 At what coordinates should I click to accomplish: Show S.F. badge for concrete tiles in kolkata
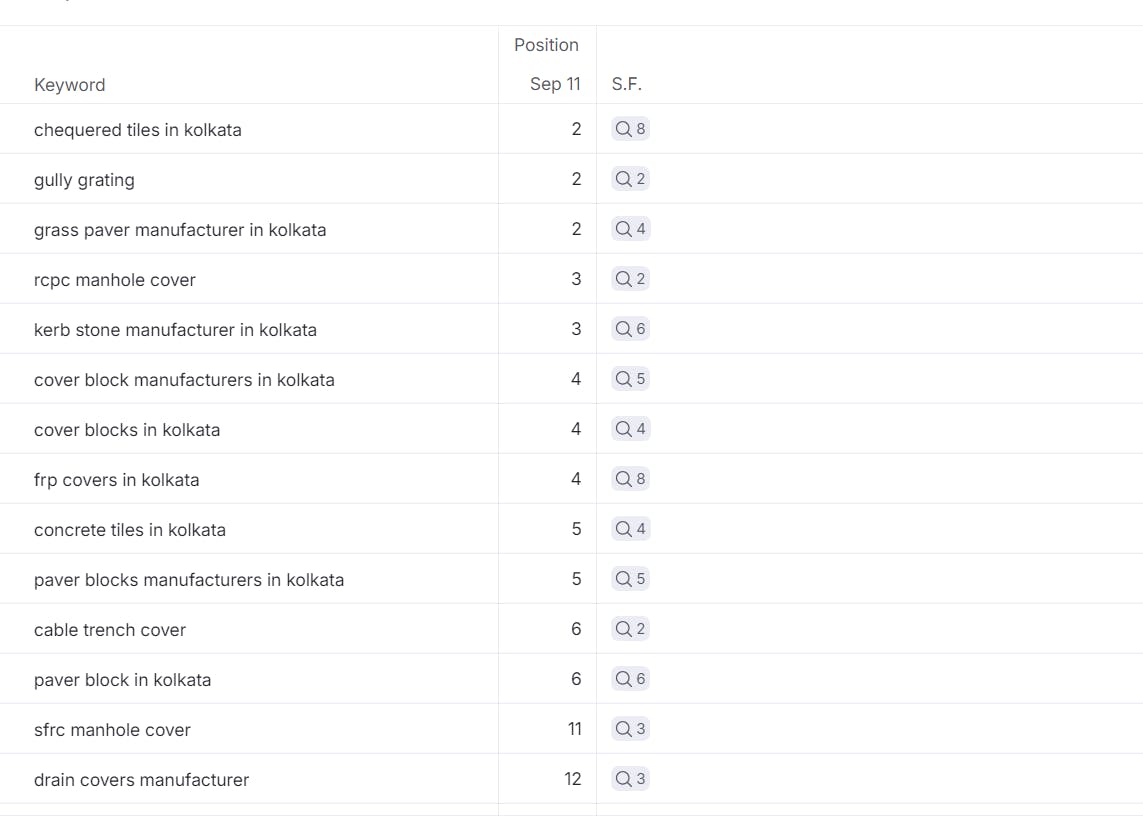(x=630, y=529)
